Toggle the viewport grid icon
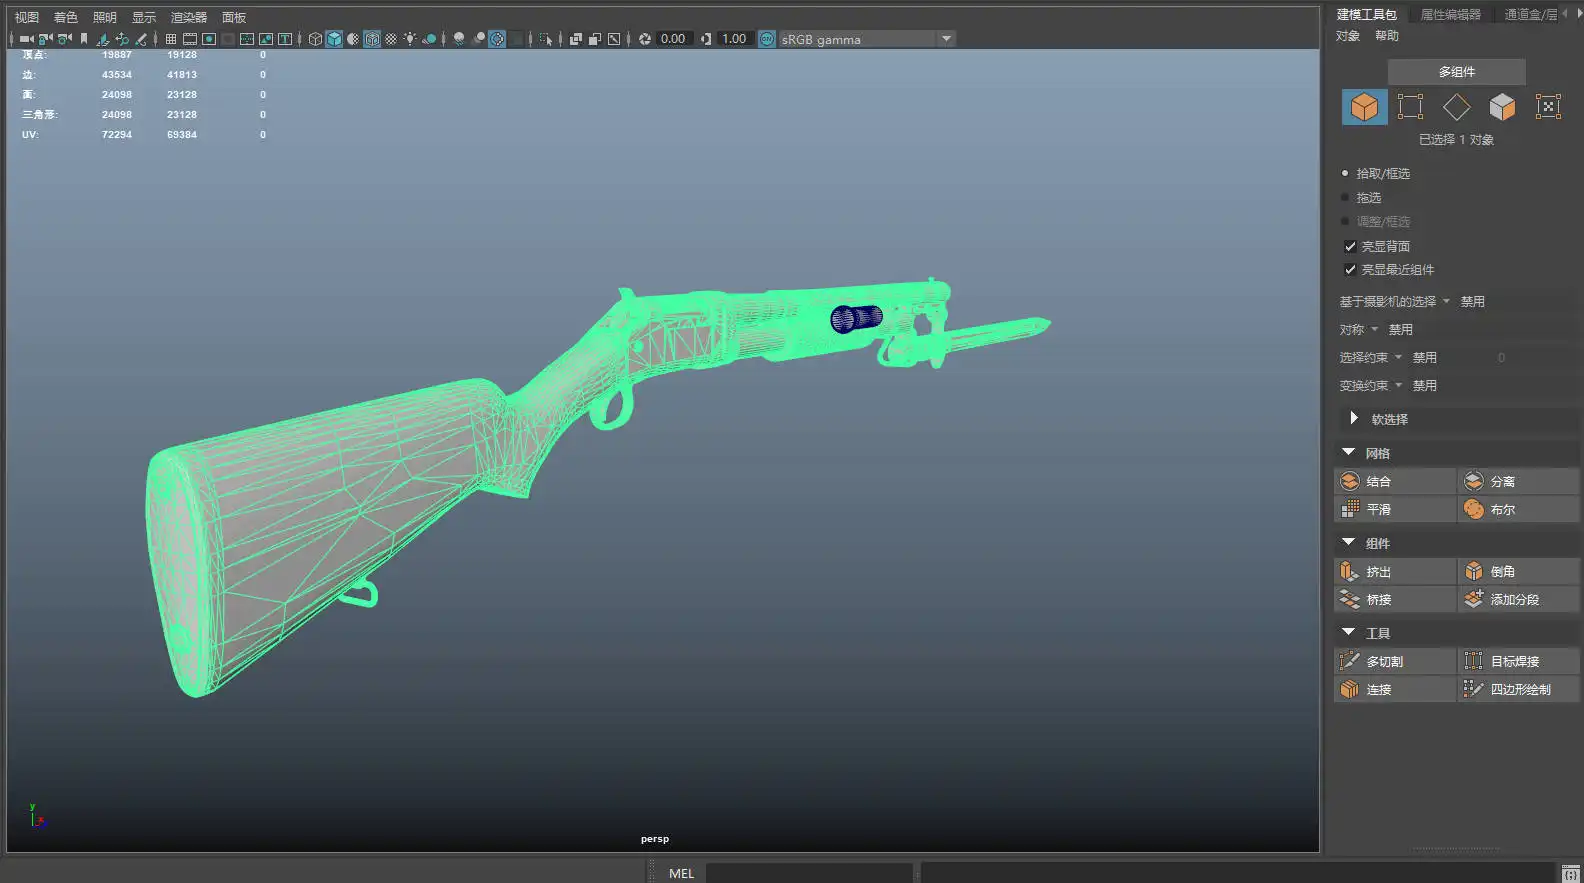 click(171, 39)
